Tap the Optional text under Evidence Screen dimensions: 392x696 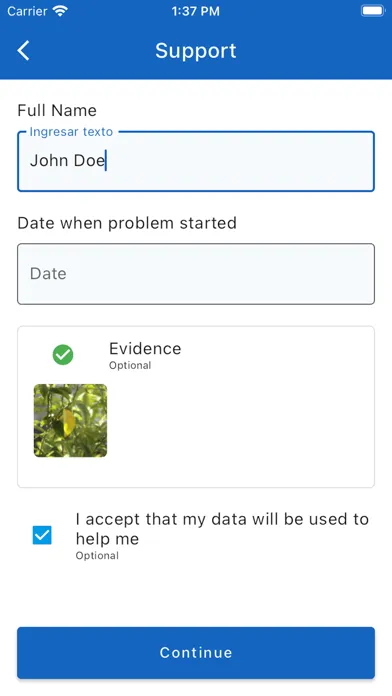(x=130, y=365)
